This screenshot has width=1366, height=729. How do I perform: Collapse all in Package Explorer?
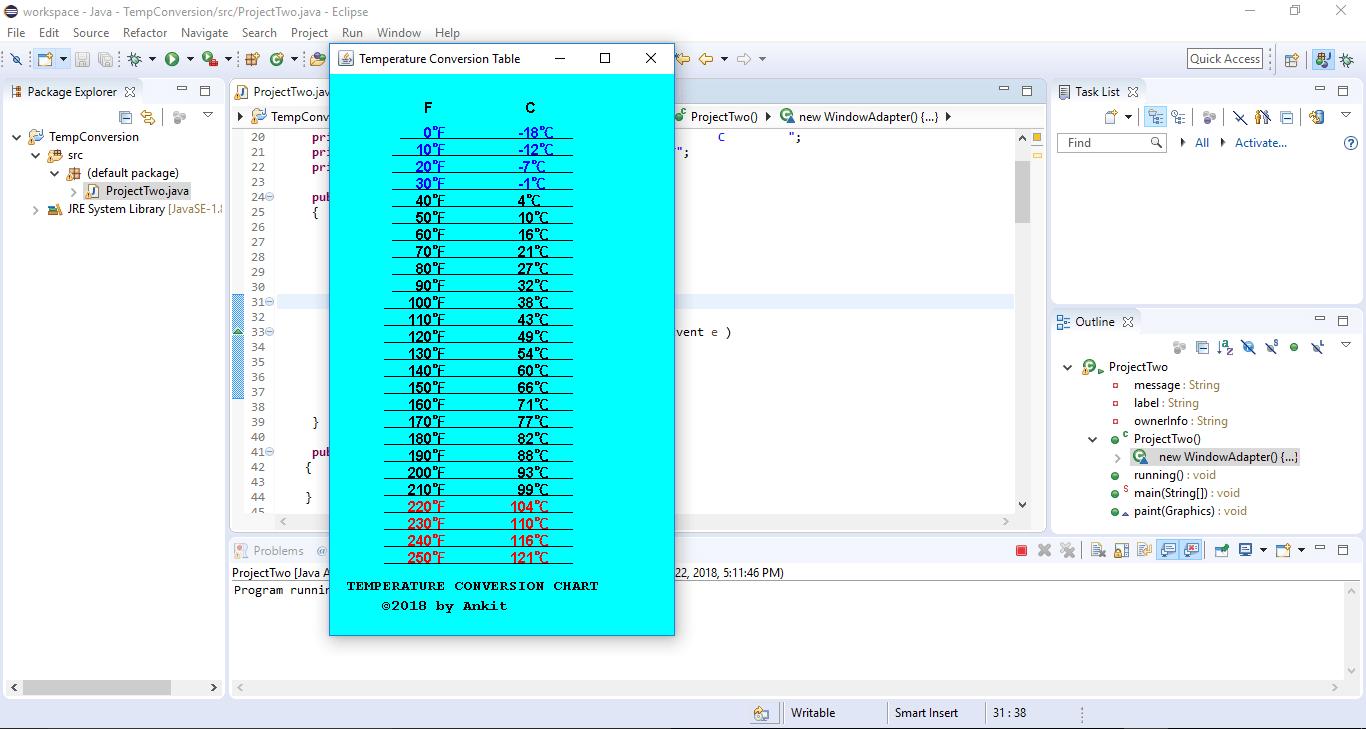pyautogui.click(x=126, y=117)
